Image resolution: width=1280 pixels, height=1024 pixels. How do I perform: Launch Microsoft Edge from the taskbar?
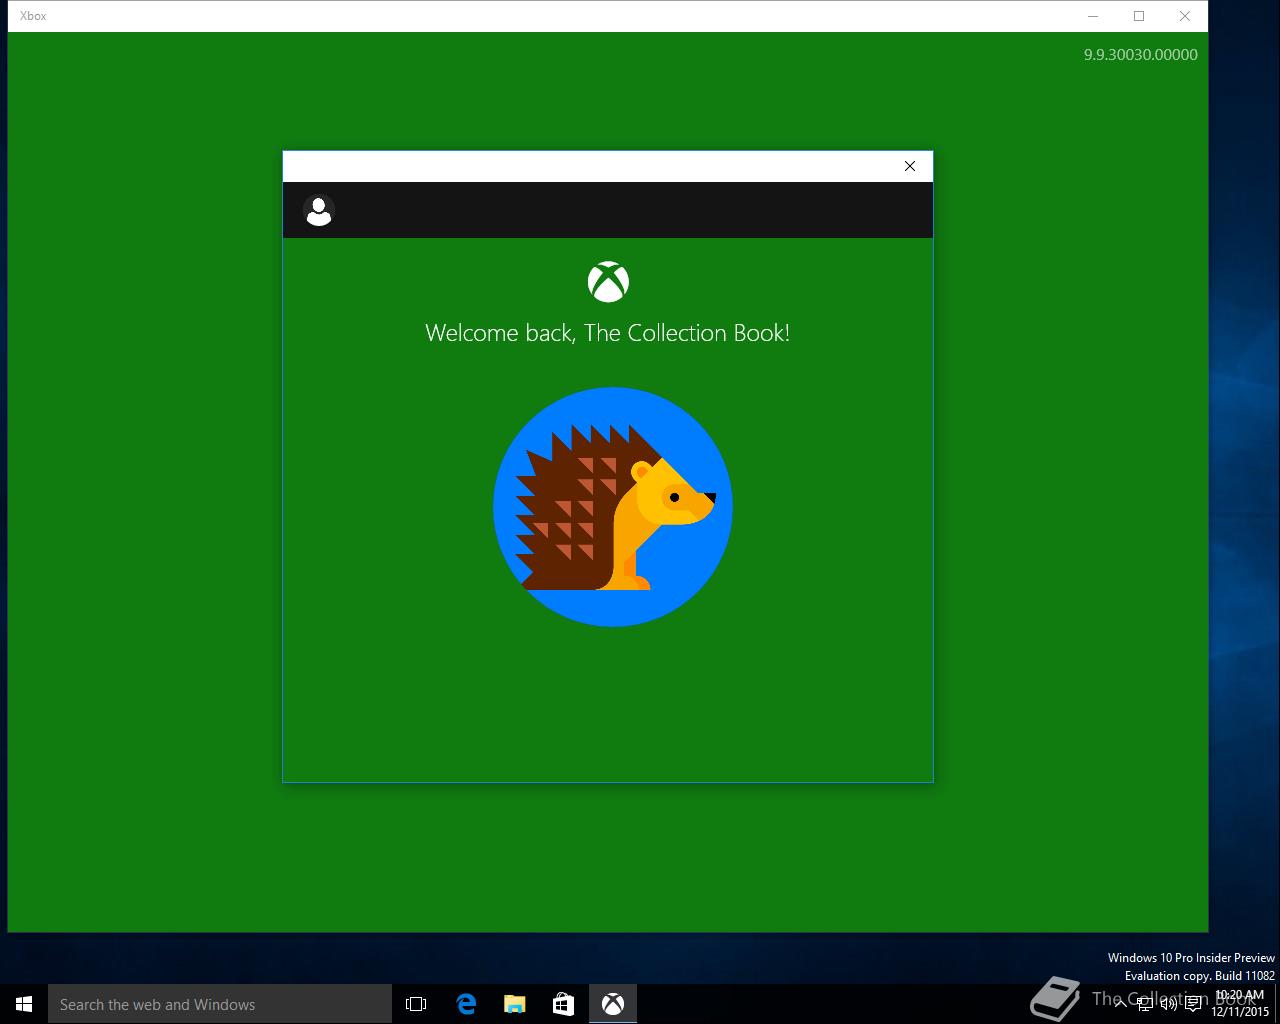(x=466, y=1004)
